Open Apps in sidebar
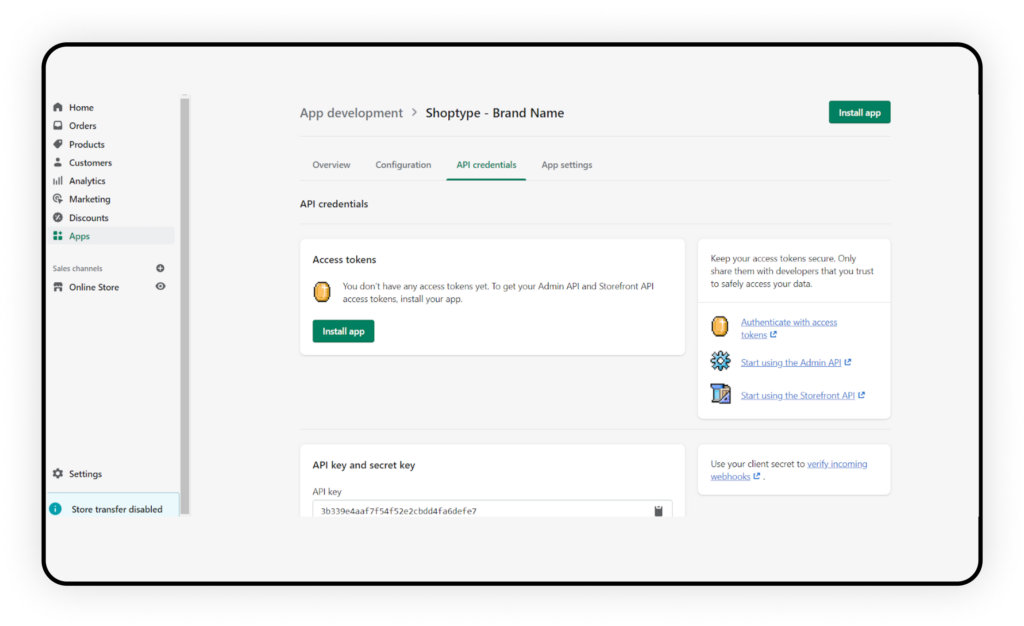This screenshot has height=626, width=1024. pyautogui.click(x=111, y=236)
